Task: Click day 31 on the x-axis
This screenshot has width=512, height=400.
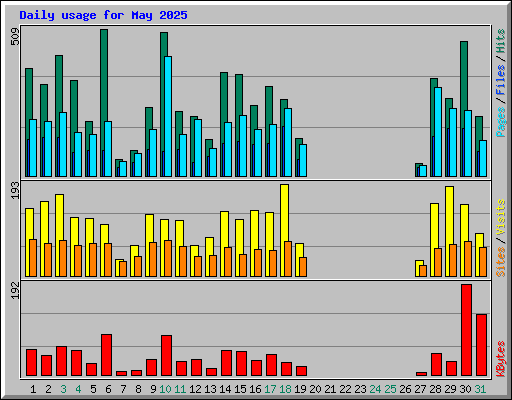Action: [x=480, y=389]
